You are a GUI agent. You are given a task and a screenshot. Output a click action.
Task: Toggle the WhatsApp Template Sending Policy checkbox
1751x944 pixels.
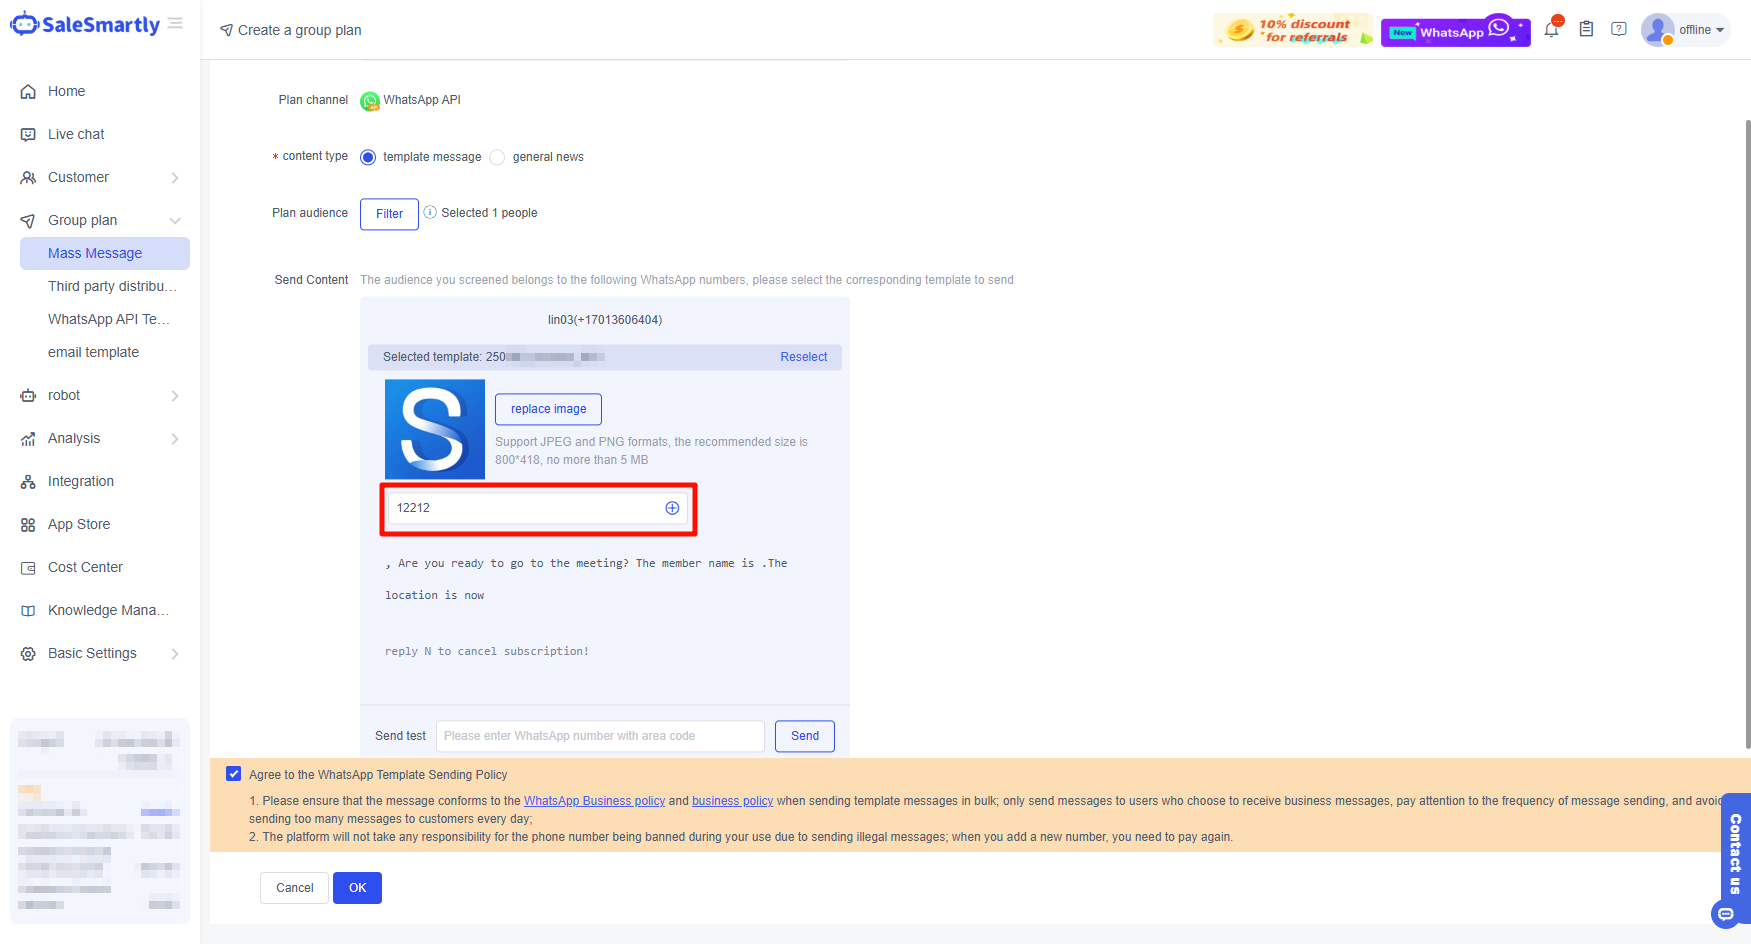tap(234, 774)
